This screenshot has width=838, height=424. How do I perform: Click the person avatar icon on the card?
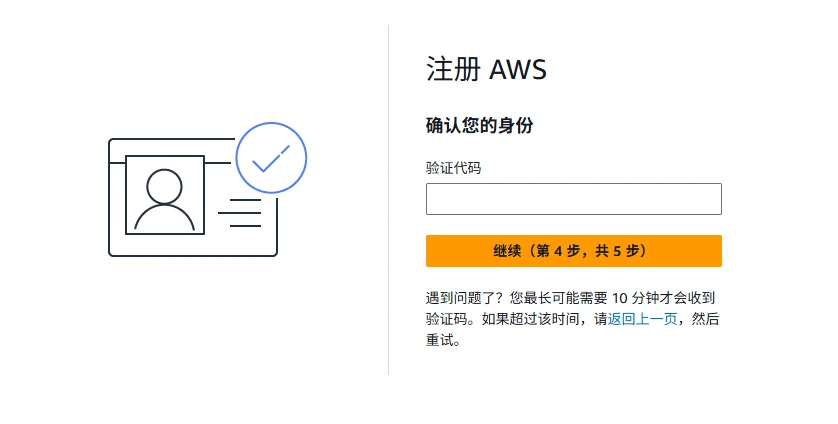(165, 197)
